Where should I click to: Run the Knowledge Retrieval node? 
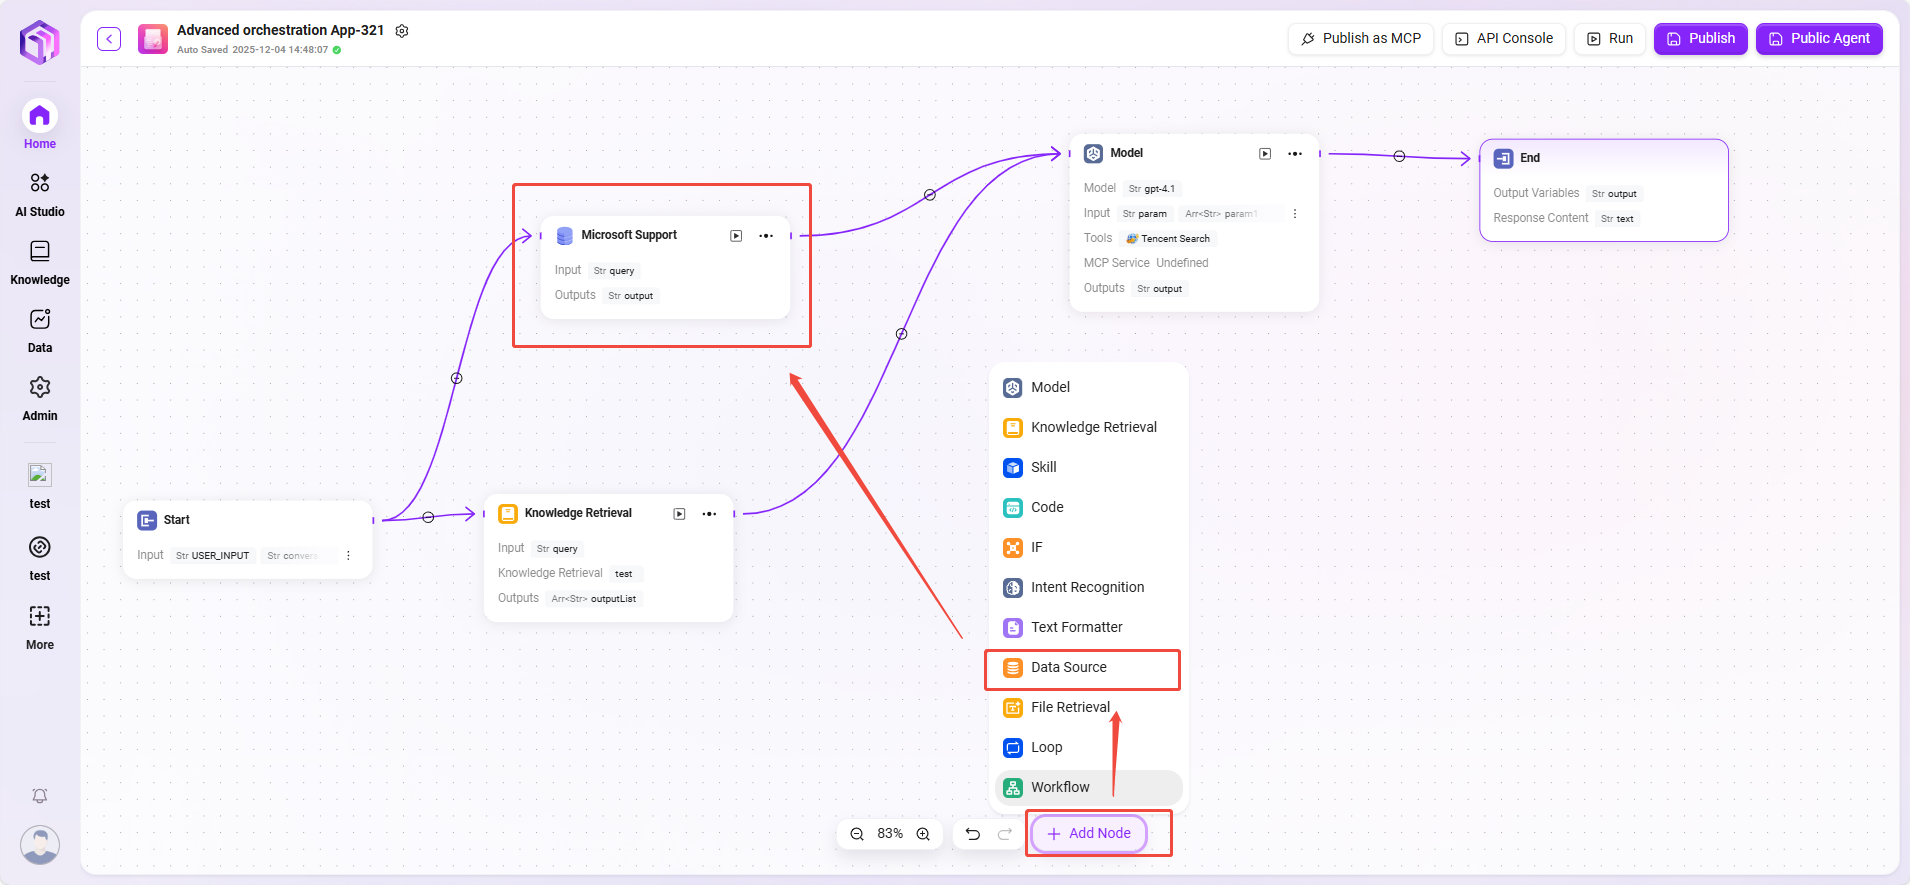pyautogui.click(x=679, y=514)
